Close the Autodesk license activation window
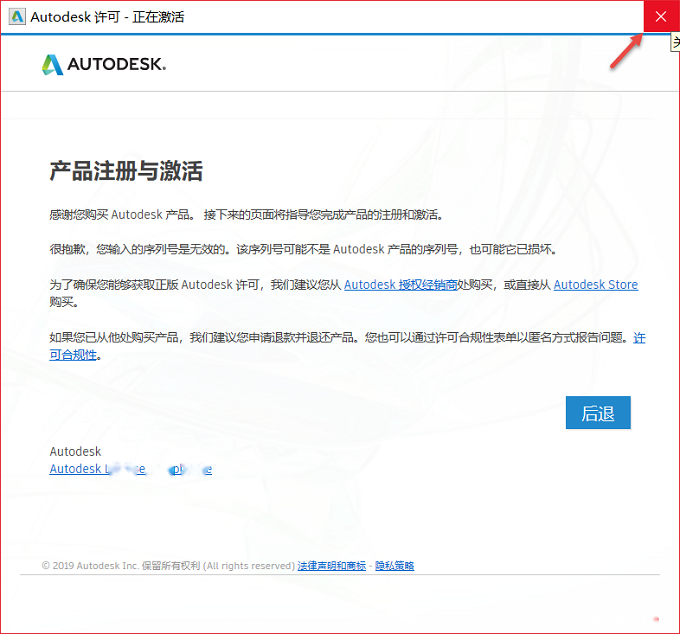680x634 pixels. 661,16
